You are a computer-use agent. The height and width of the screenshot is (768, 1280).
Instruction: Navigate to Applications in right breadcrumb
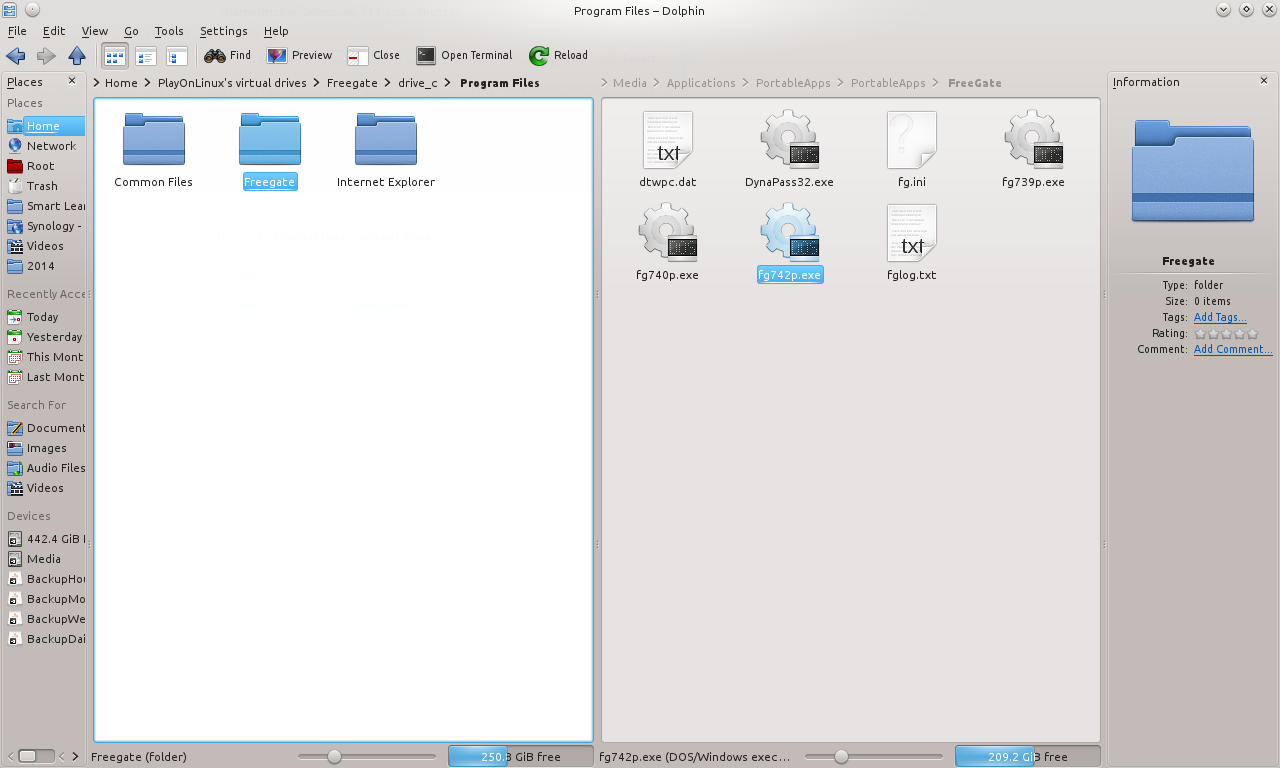pyautogui.click(x=701, y=83)
